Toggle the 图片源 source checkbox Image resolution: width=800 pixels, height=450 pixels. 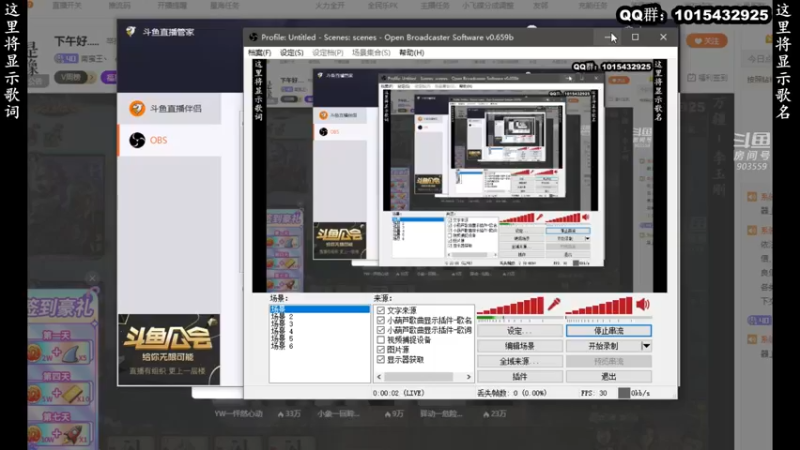(x=381, y=349)
